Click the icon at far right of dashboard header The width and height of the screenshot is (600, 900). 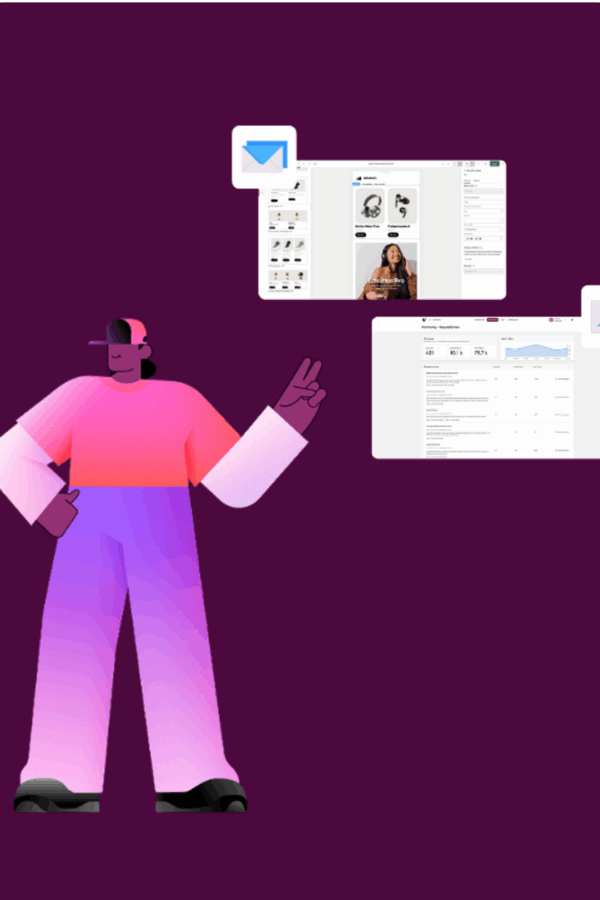coord(572,320)
